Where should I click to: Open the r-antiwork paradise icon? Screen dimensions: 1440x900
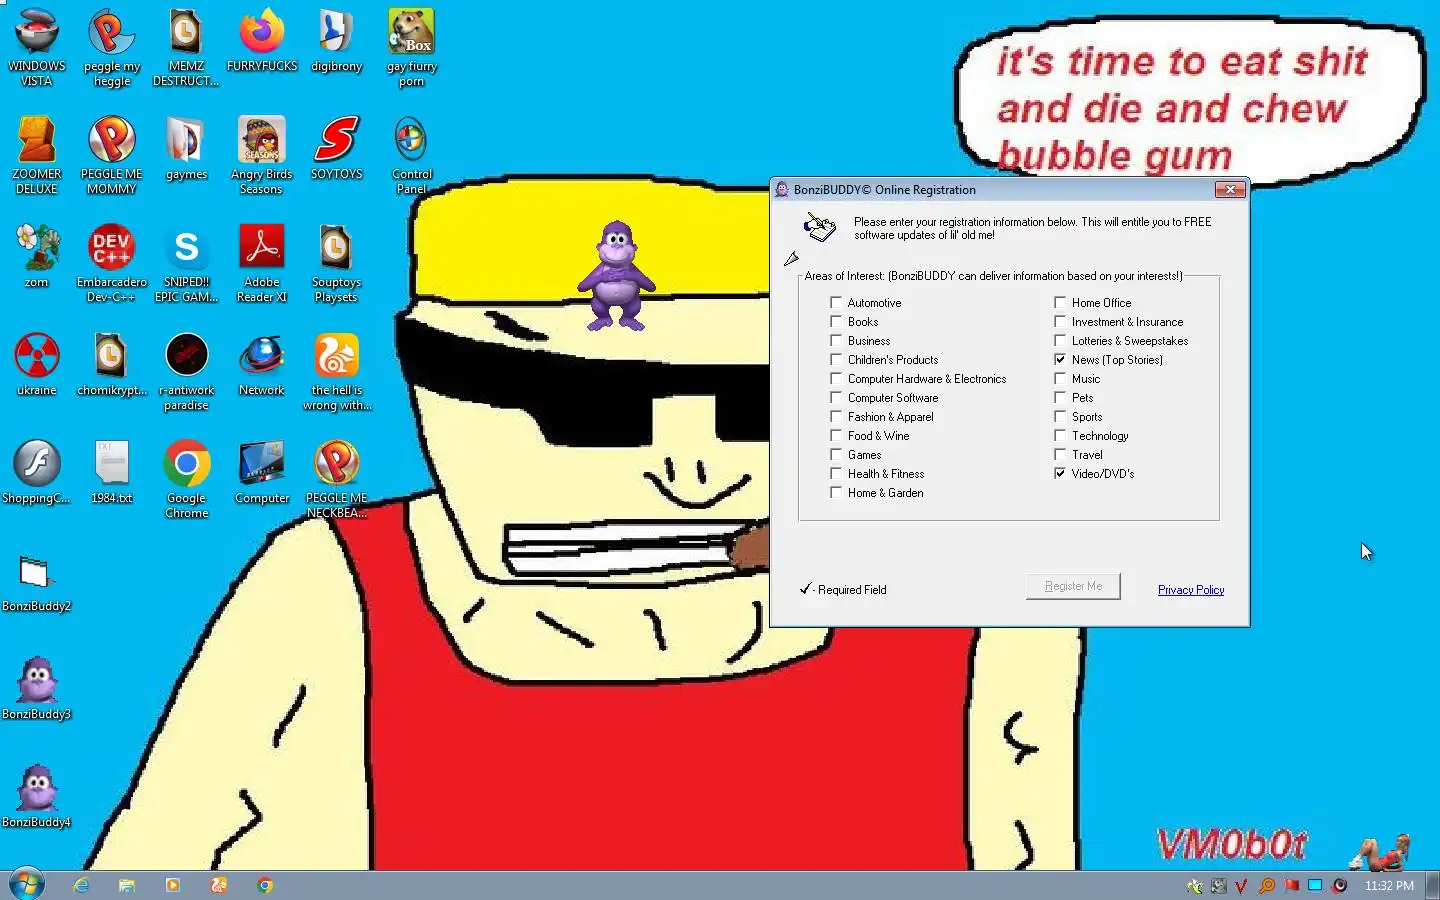pyautogui.click(x=186, y=371)
